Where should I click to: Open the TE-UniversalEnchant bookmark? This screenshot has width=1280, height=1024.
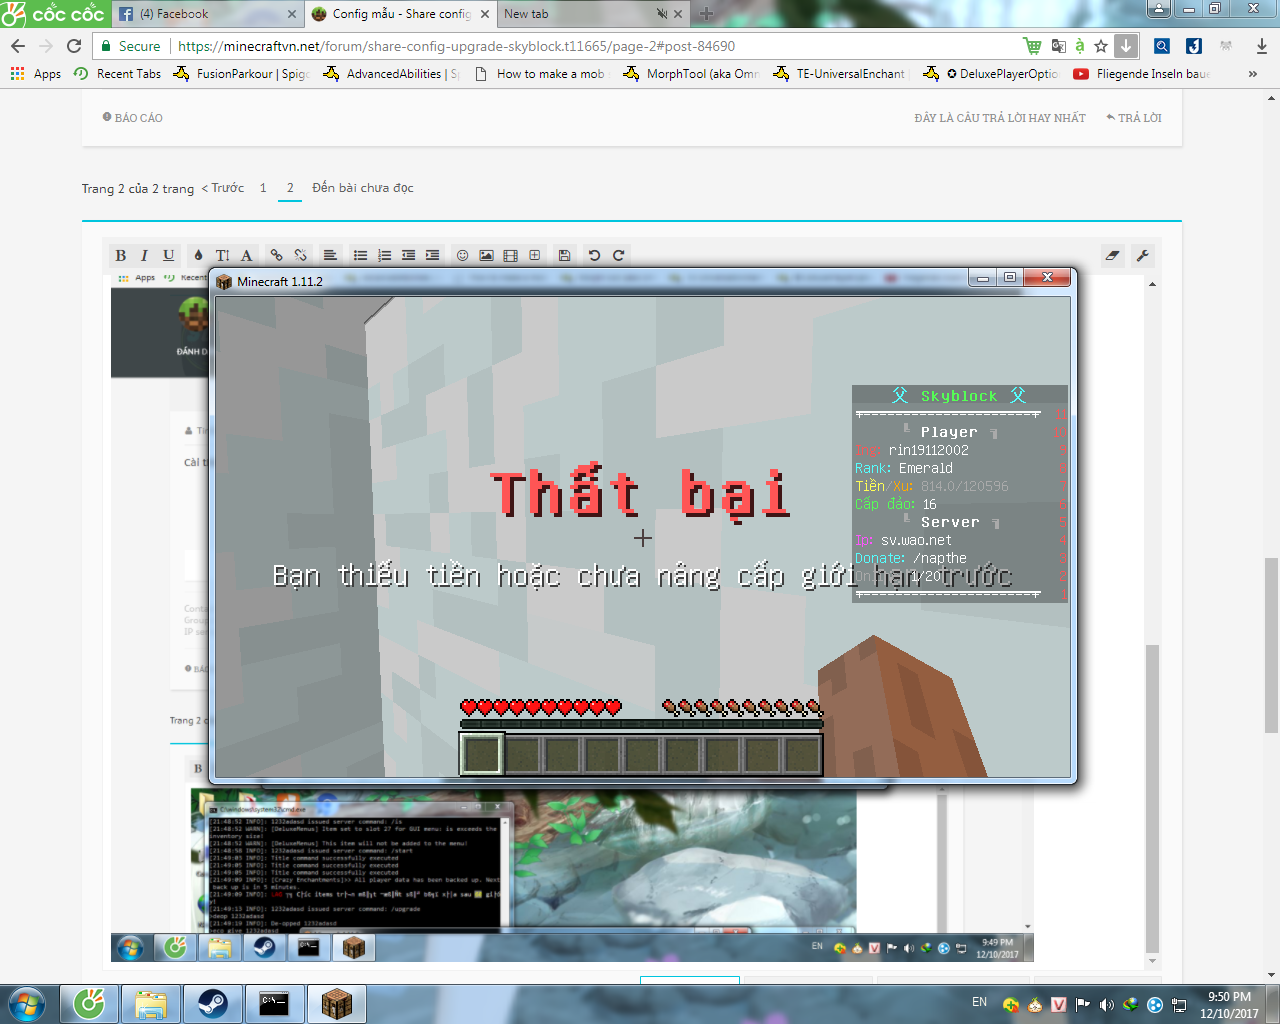840,74
